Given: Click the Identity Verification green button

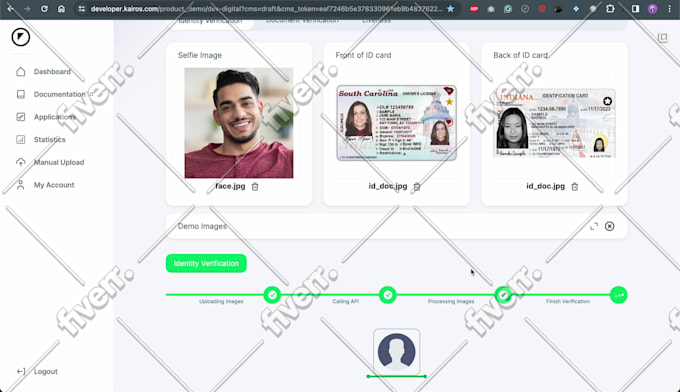Looking at the screenshot, I should [x=206, y=263].
